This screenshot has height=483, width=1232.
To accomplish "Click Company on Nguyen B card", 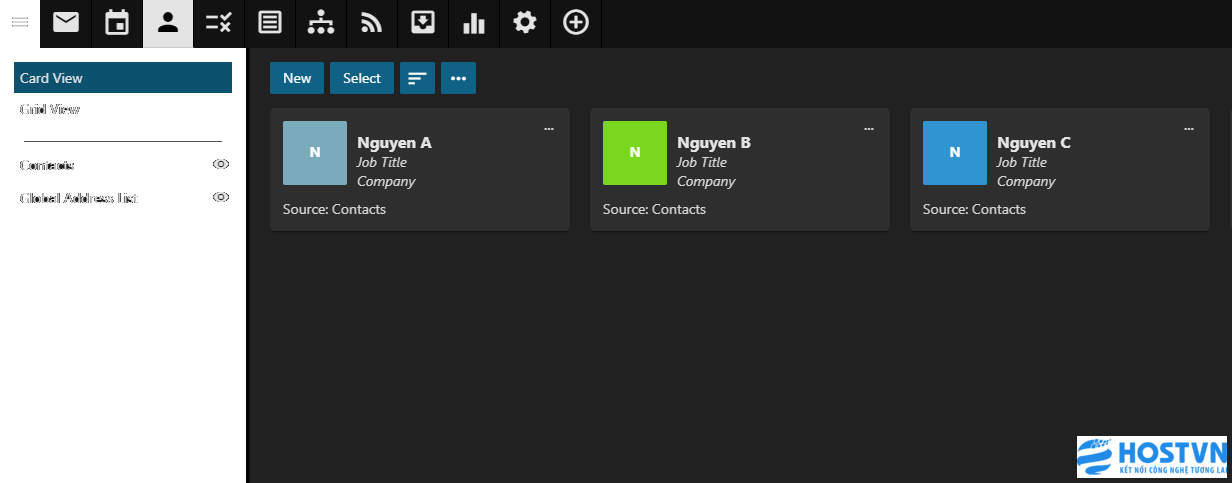I will [x=706, y=181].
